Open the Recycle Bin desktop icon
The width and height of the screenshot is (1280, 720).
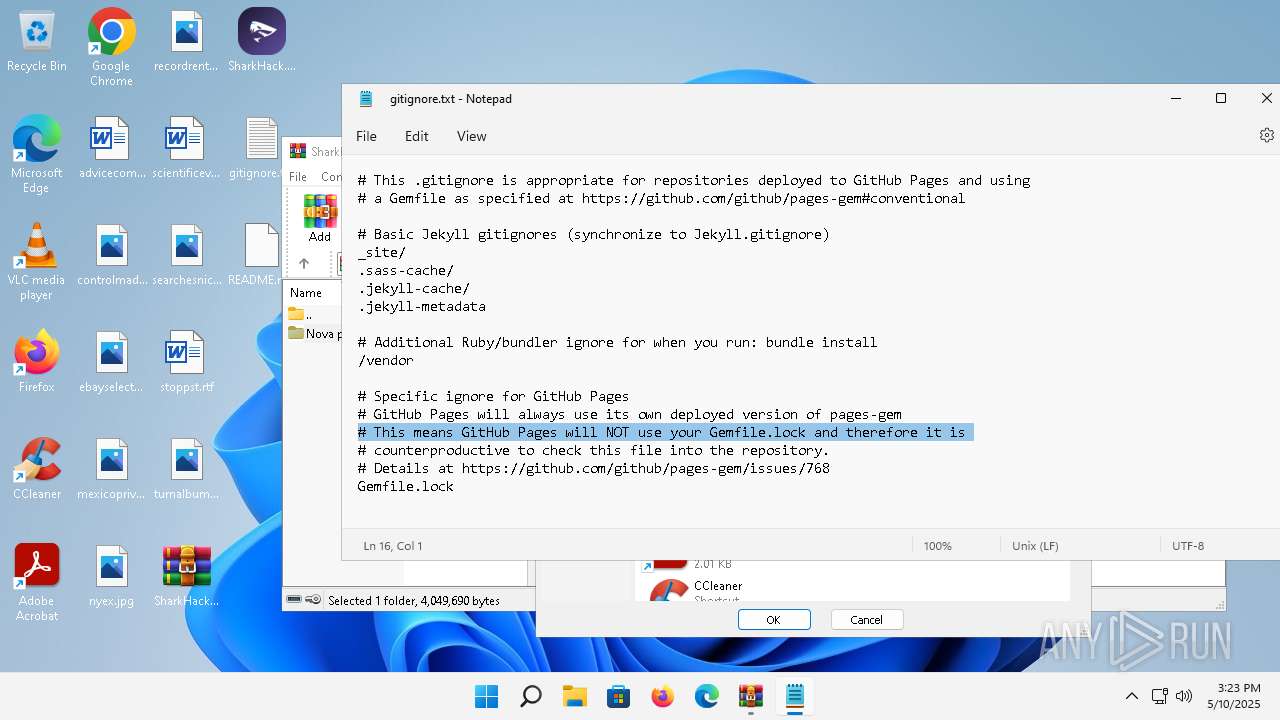[x=37, y=41]
